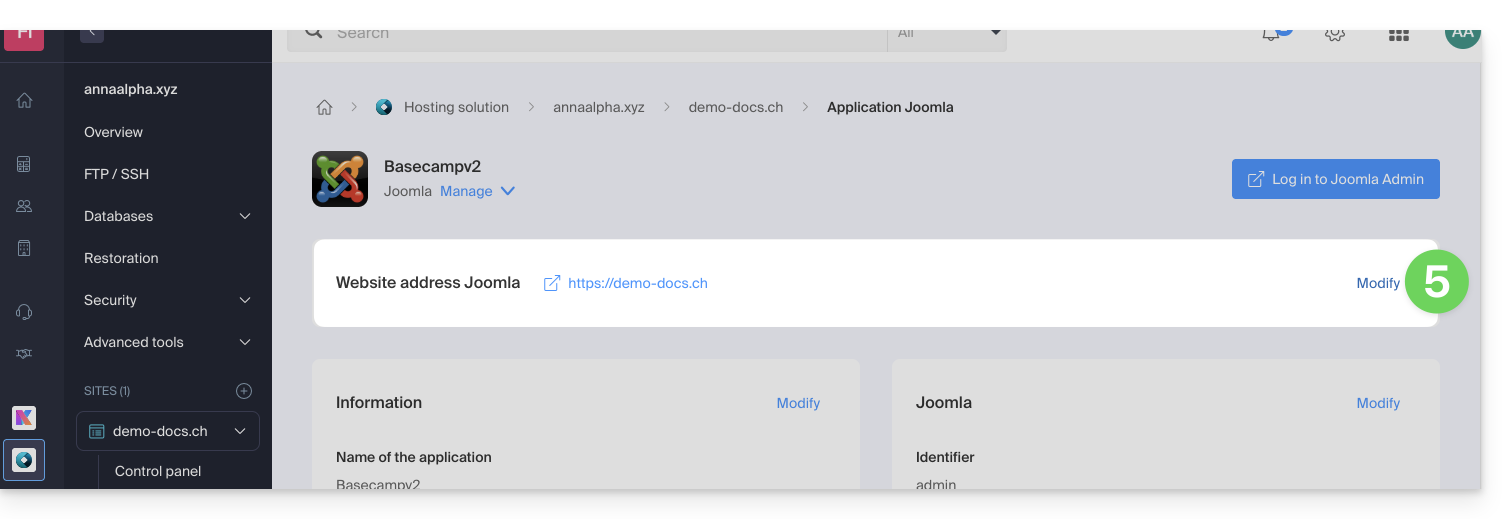Click the notifications bell icon

pyautogui.click(x=1271, y=34)
